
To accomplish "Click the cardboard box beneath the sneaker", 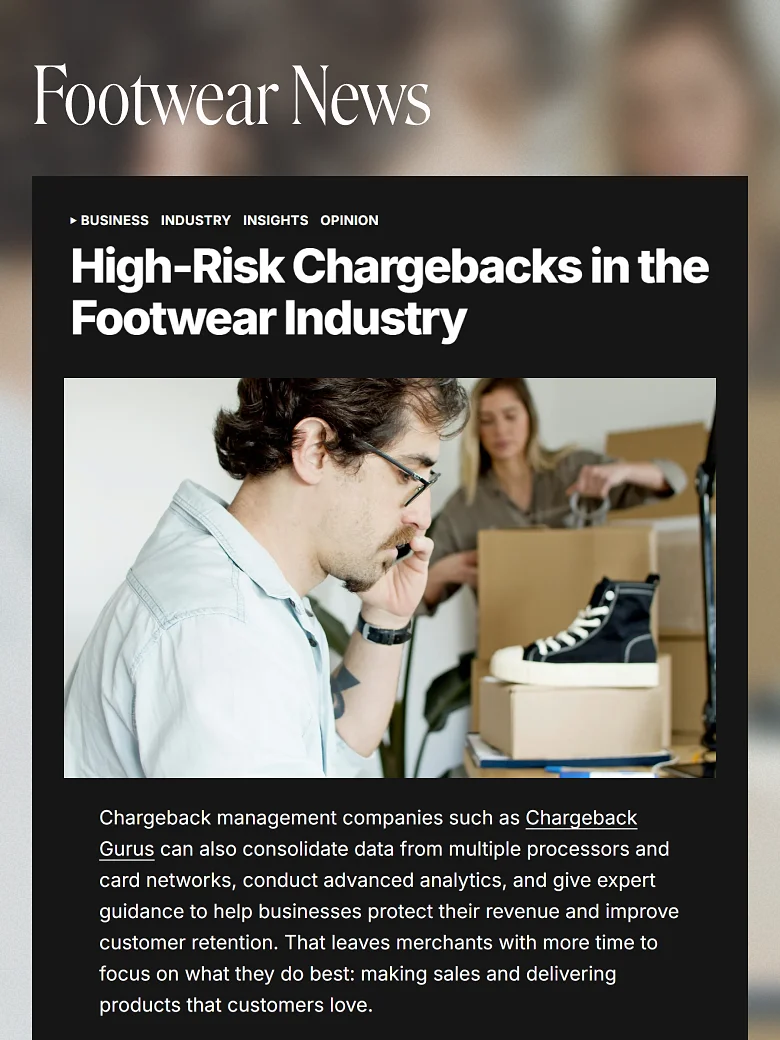I will click(x=574, y=718).
